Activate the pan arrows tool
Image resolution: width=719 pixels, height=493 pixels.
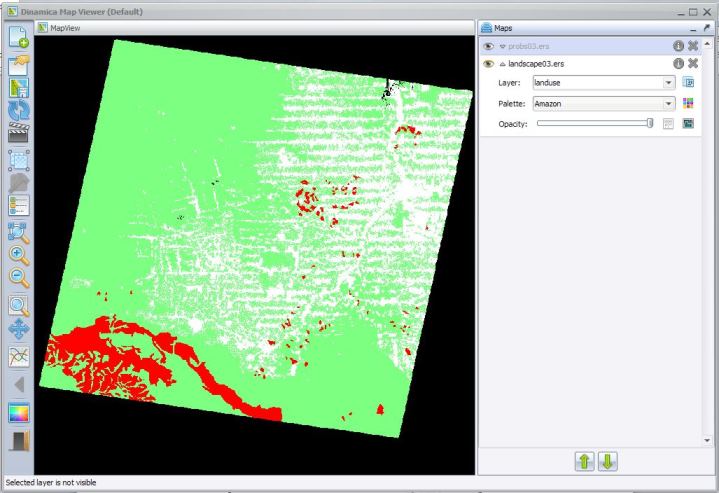[x=19, y=329]
